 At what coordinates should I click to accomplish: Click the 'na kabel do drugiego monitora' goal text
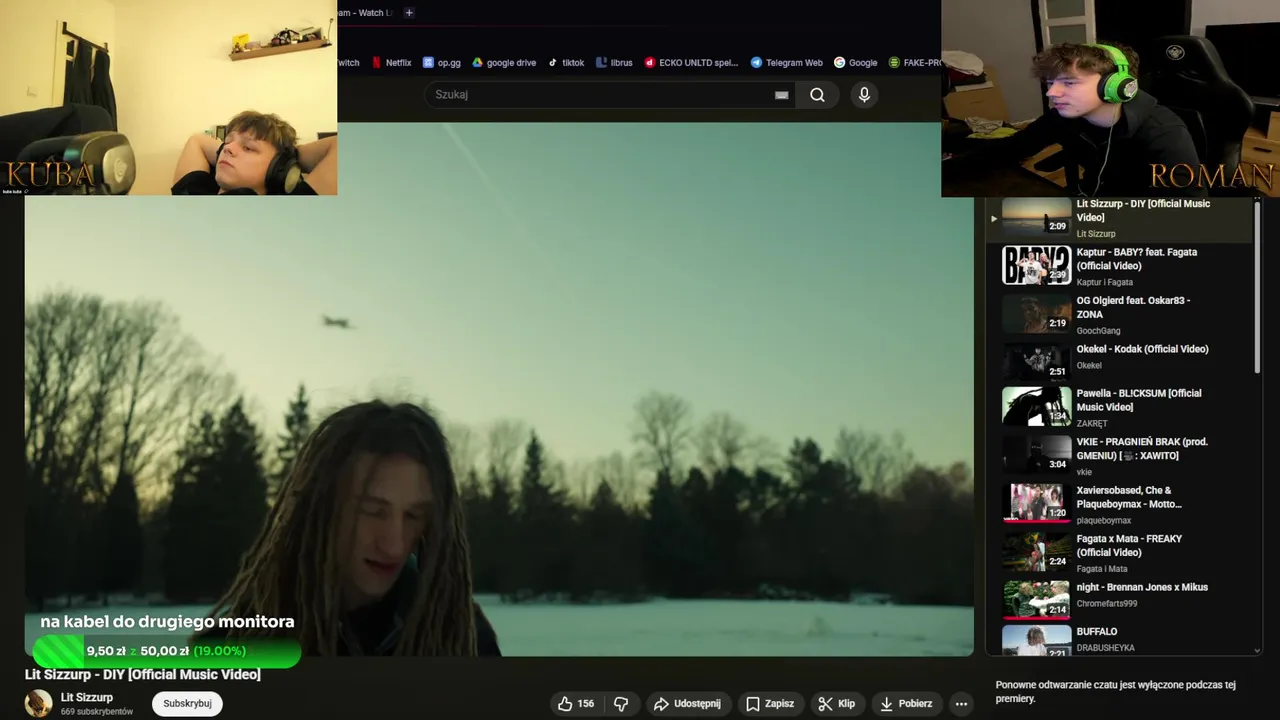pos(167,622)
